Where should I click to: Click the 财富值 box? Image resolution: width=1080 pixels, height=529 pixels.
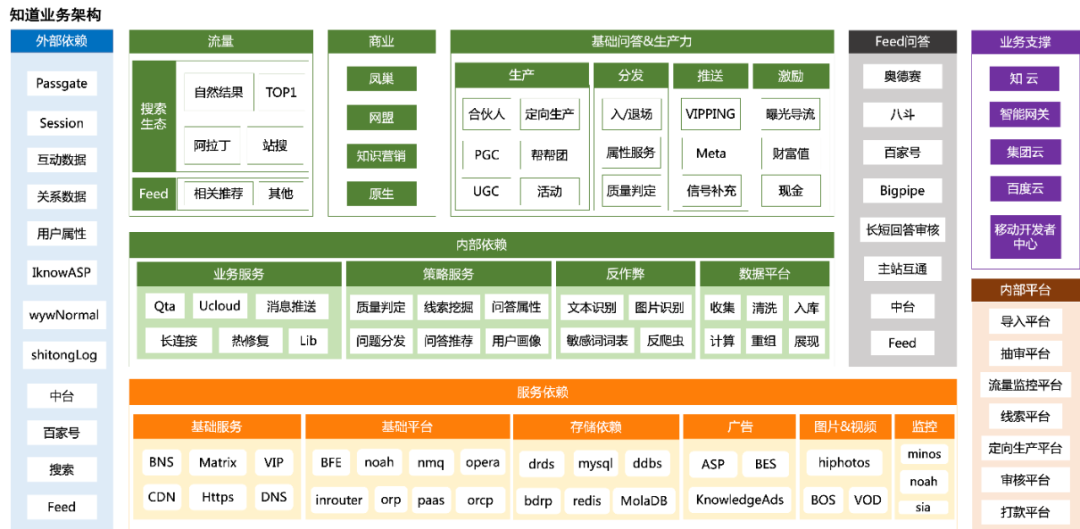click(791, 154)
